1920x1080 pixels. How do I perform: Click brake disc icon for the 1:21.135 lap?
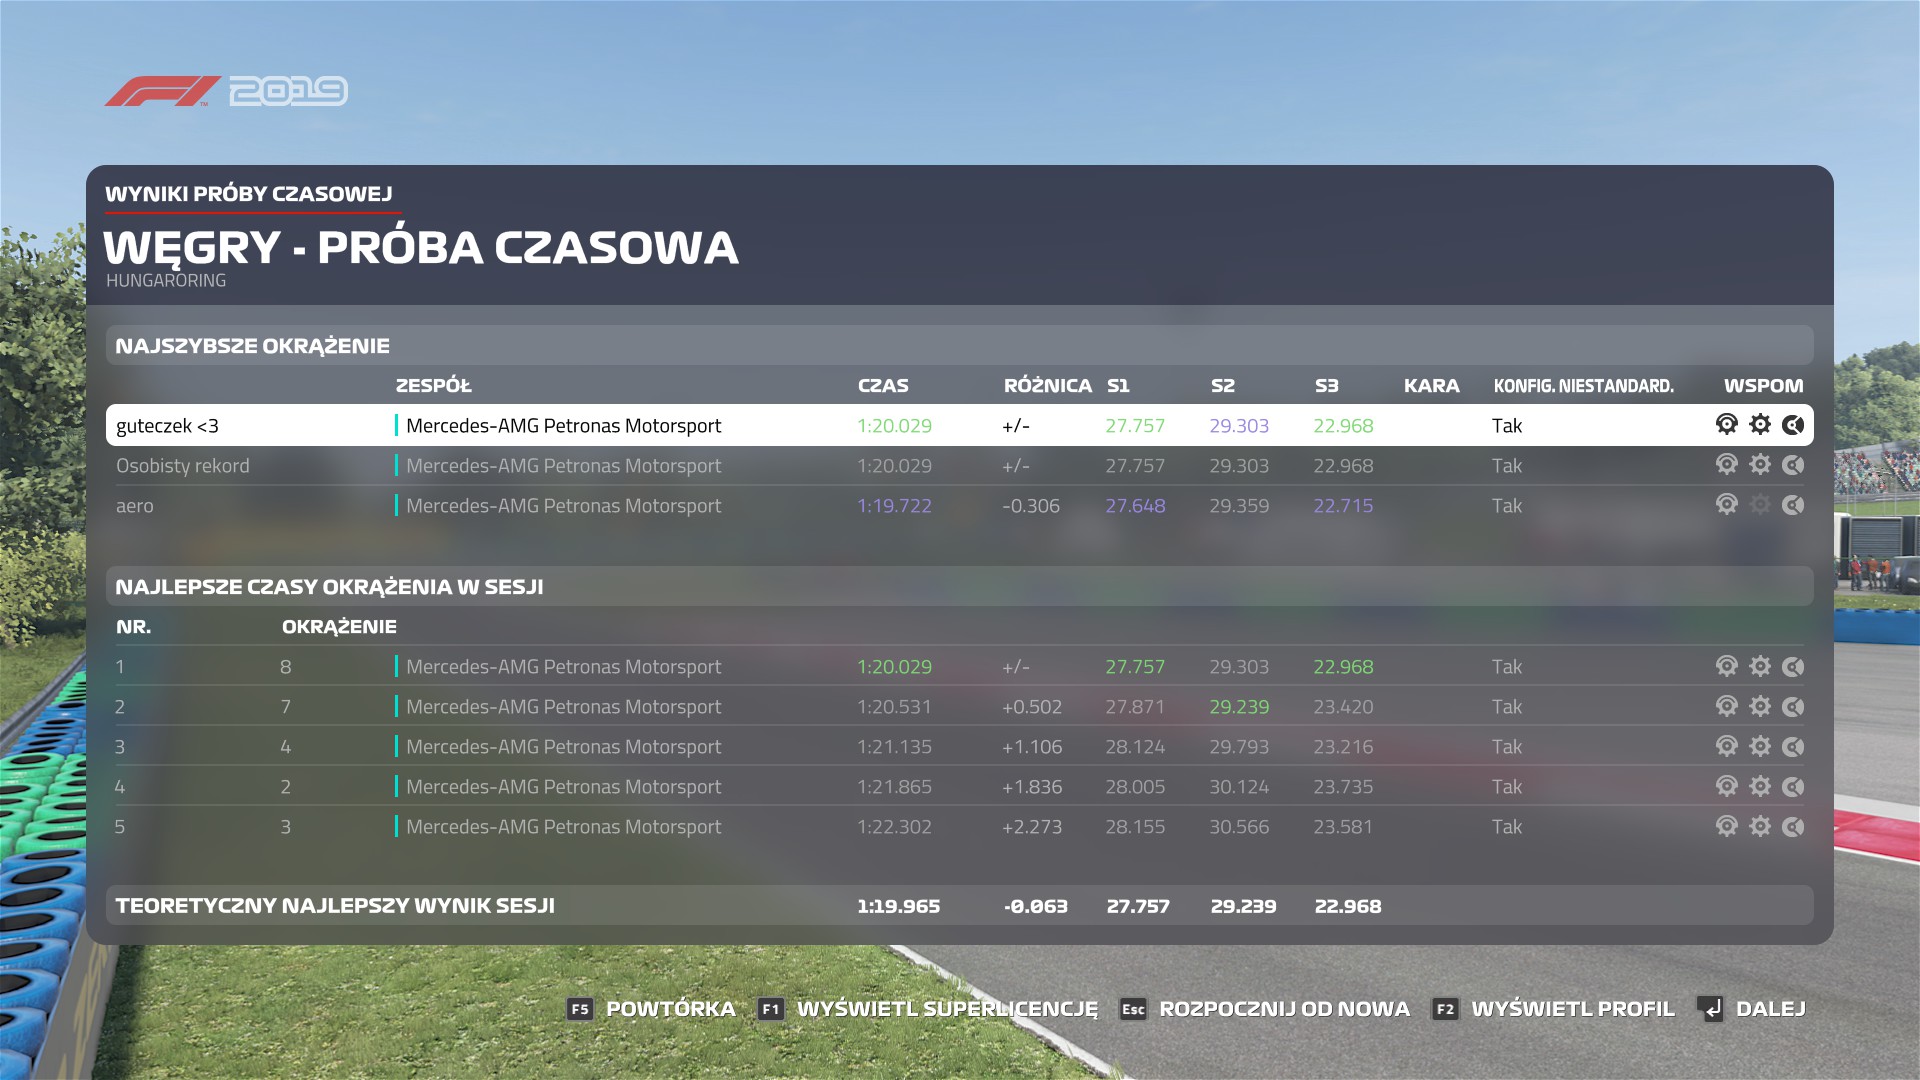[1793, 746]
